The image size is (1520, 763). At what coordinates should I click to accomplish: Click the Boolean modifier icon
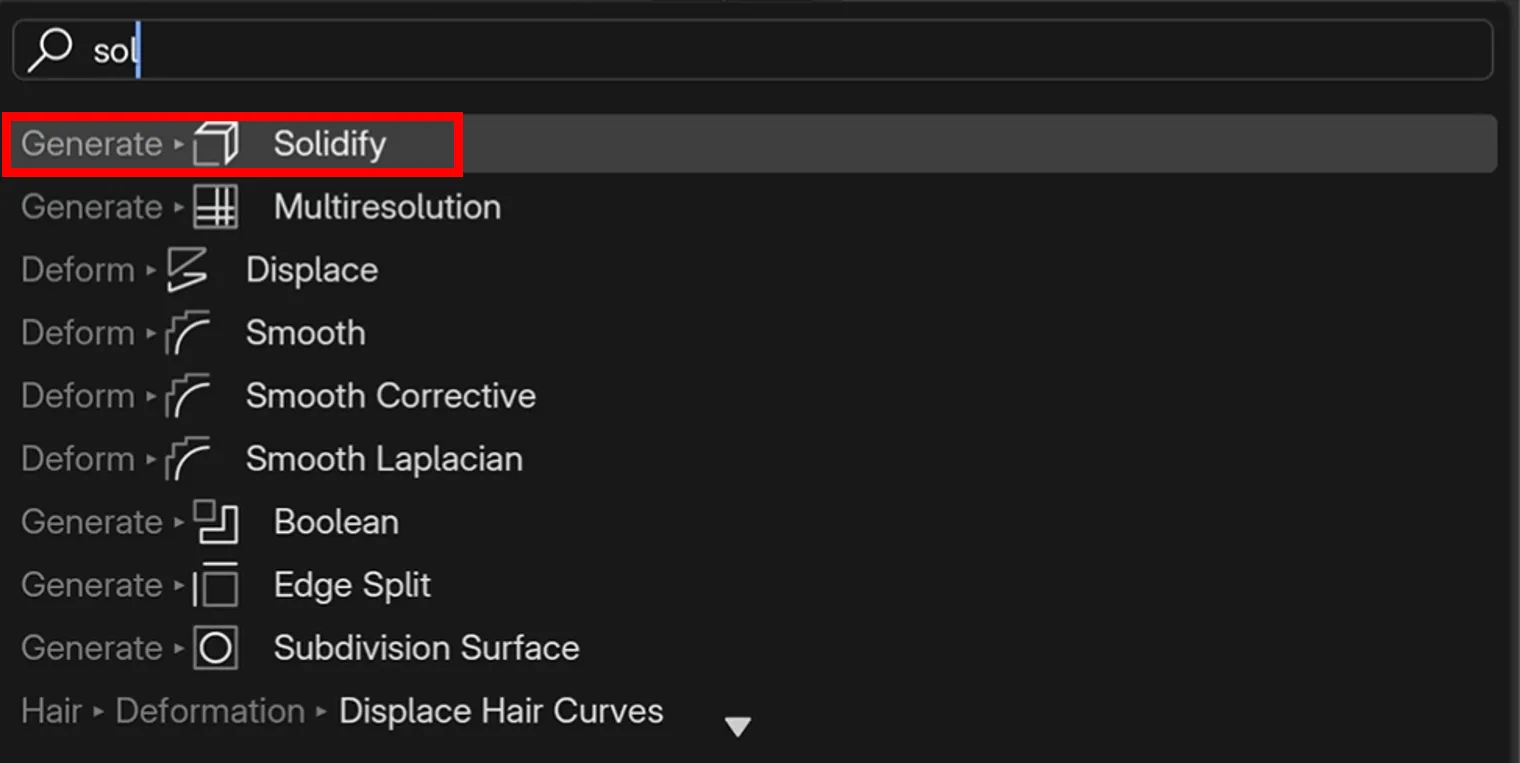[216, 522]
